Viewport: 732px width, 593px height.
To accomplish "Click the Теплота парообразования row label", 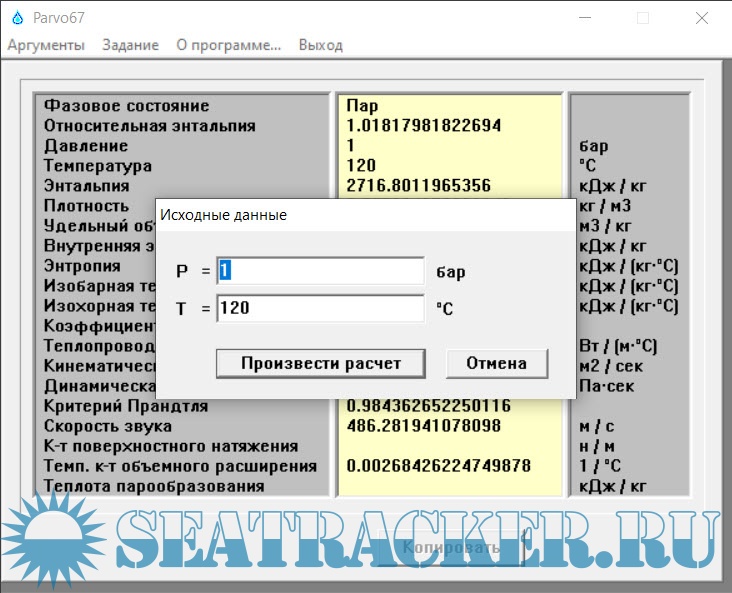I will pyautogui.click(x=154, y=486).
